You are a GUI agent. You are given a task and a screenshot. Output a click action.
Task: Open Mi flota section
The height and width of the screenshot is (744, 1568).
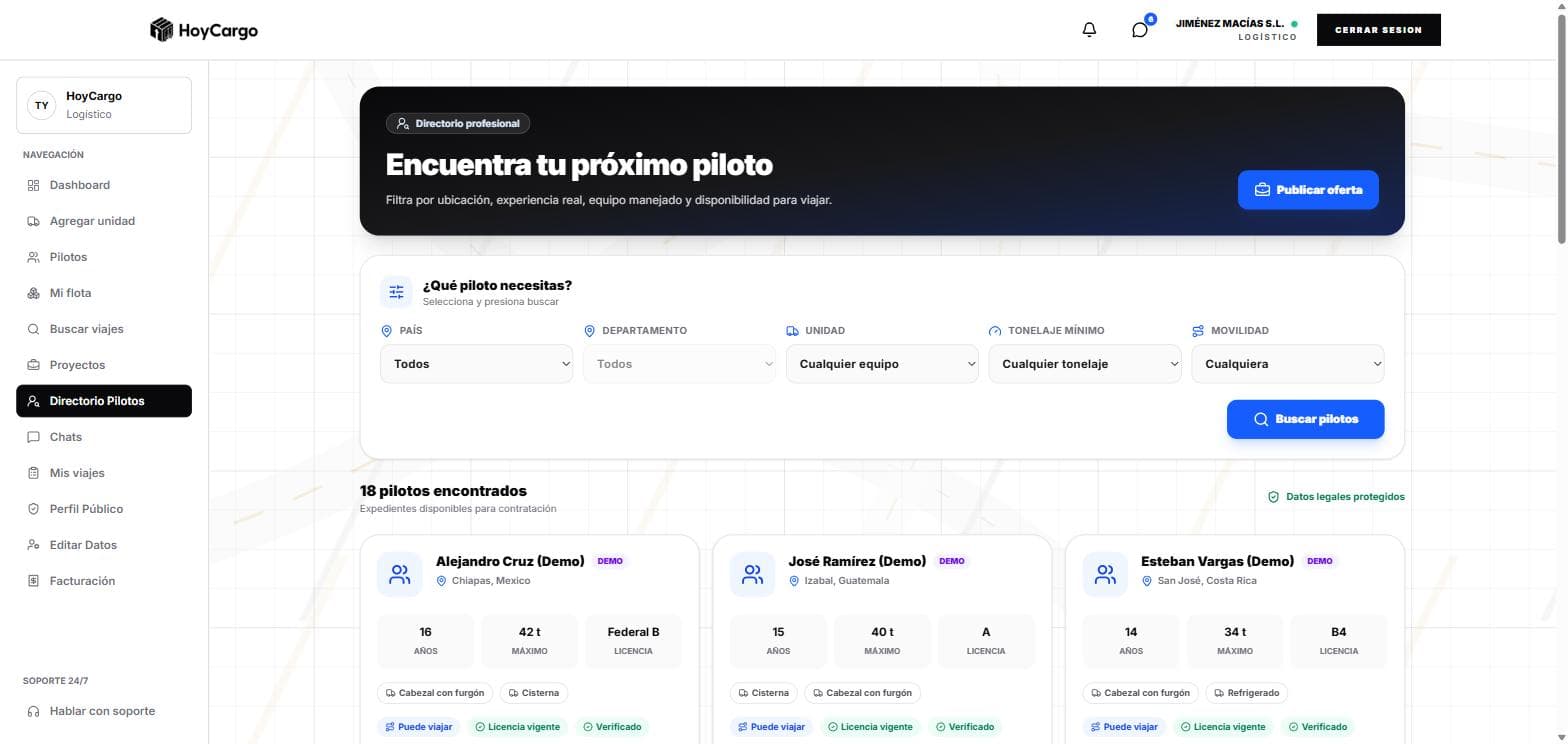point(104,293)
